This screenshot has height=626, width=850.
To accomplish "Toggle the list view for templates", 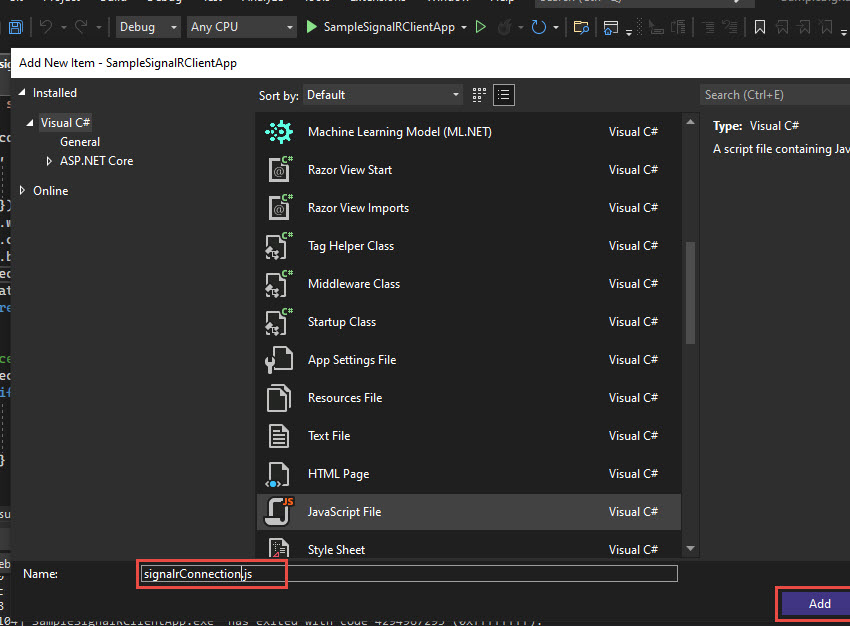I will (x=504, y=94).
